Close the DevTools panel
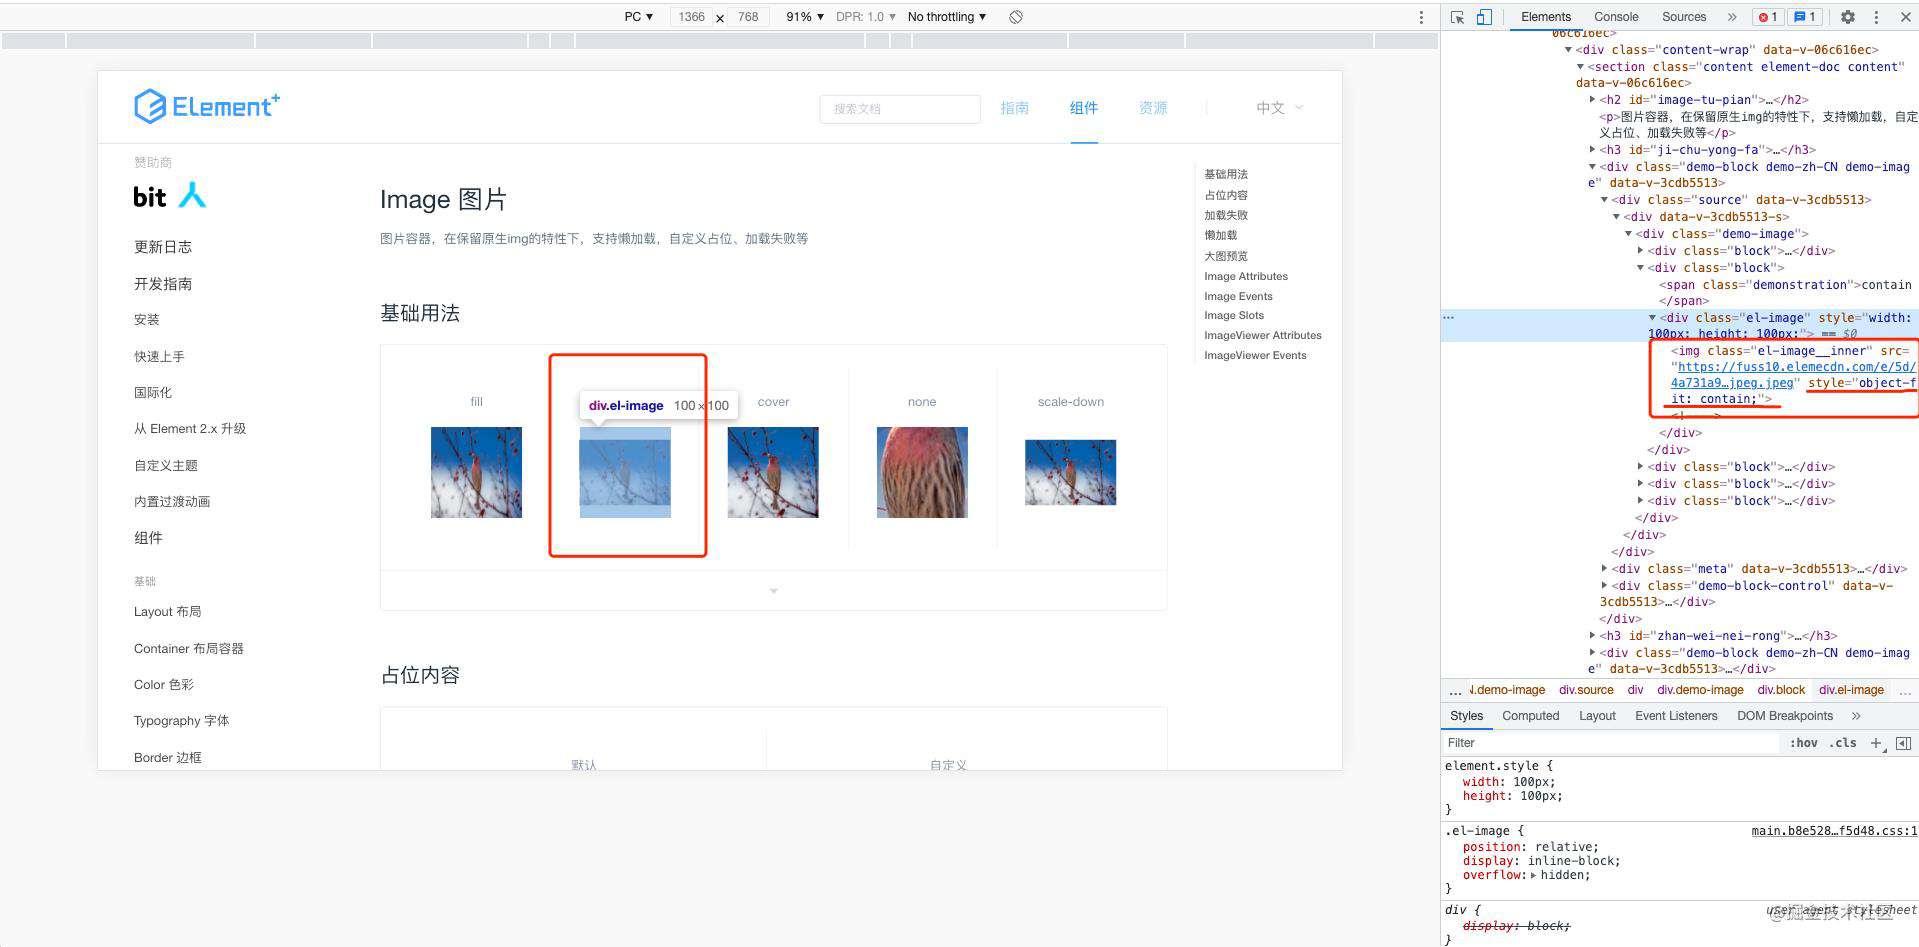 click(x=1905, y=17)
